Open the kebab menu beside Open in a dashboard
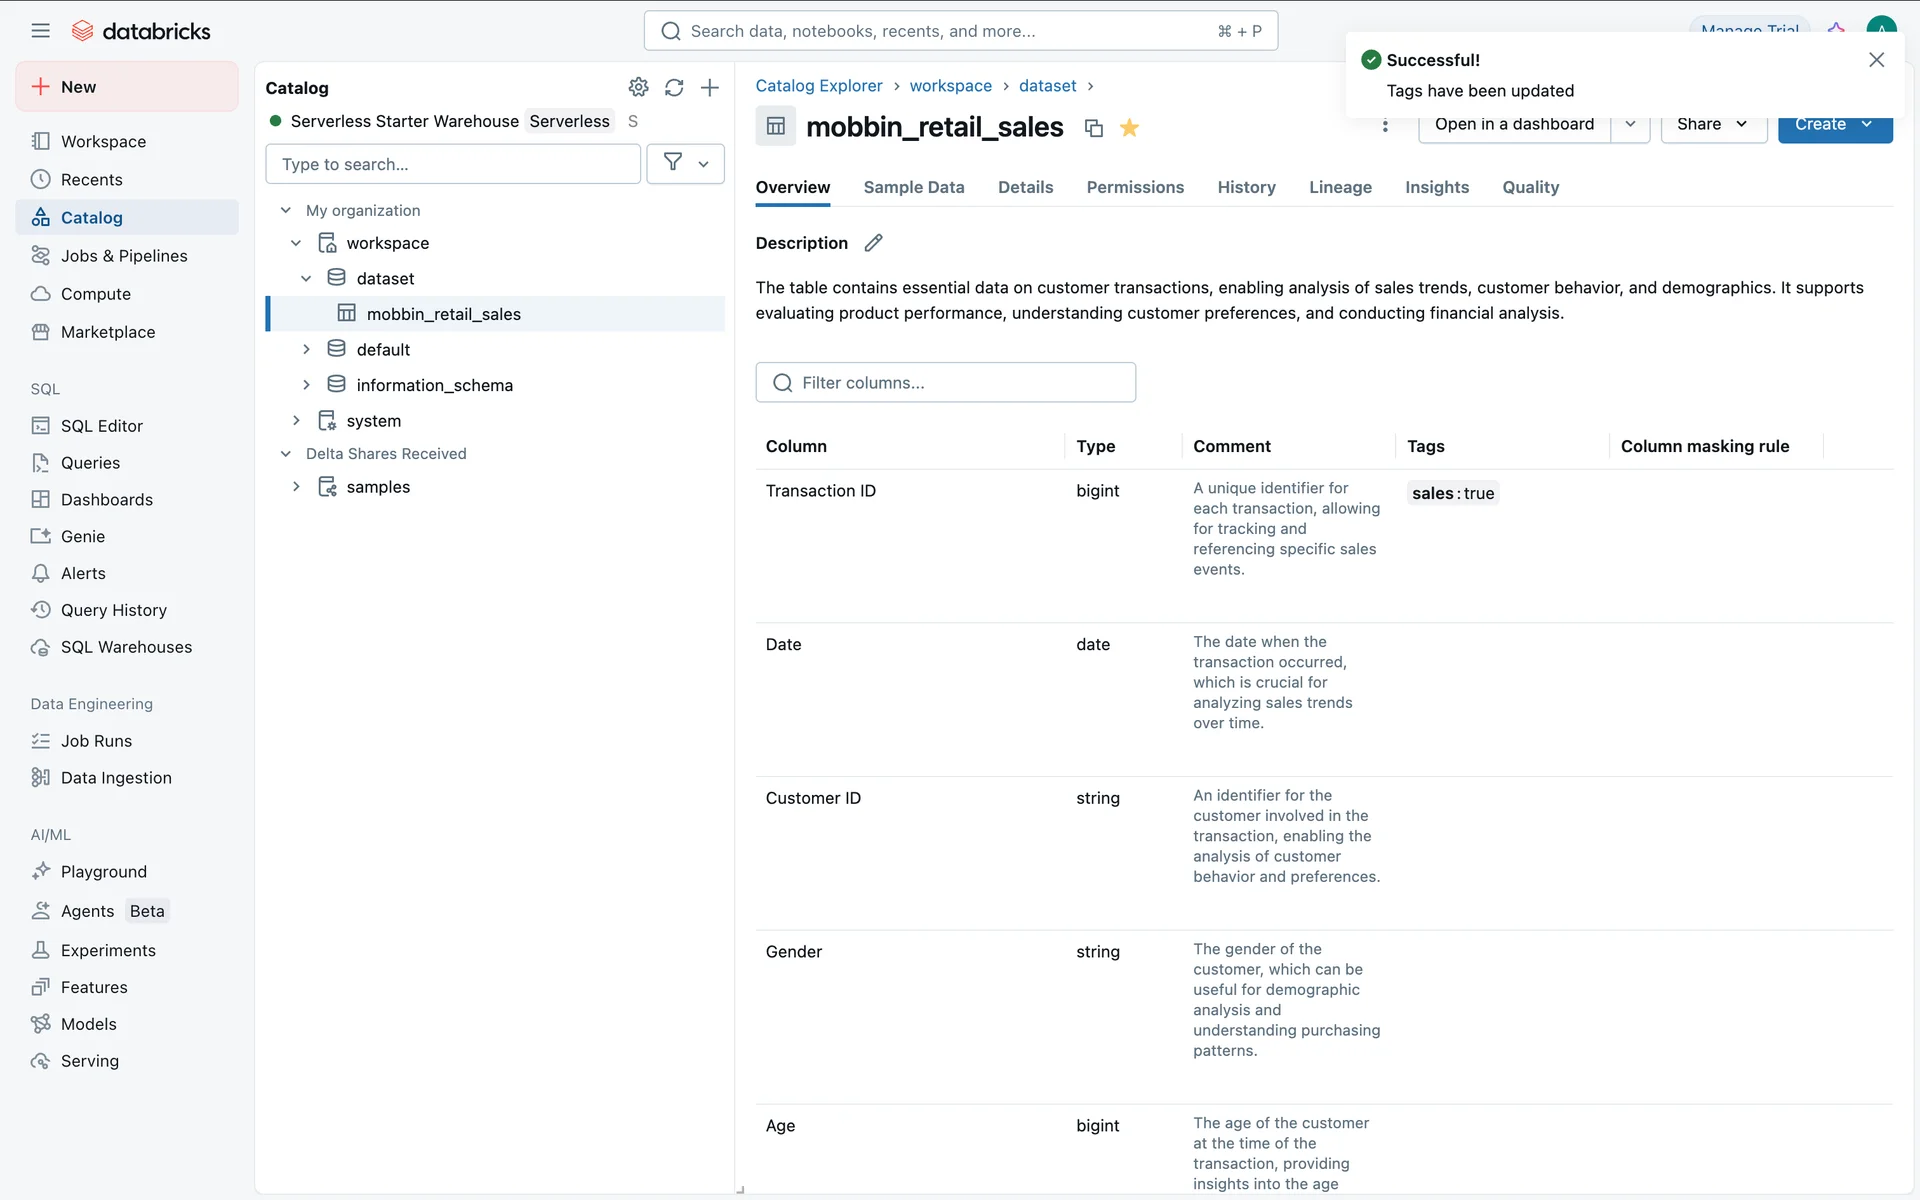 1385,126
